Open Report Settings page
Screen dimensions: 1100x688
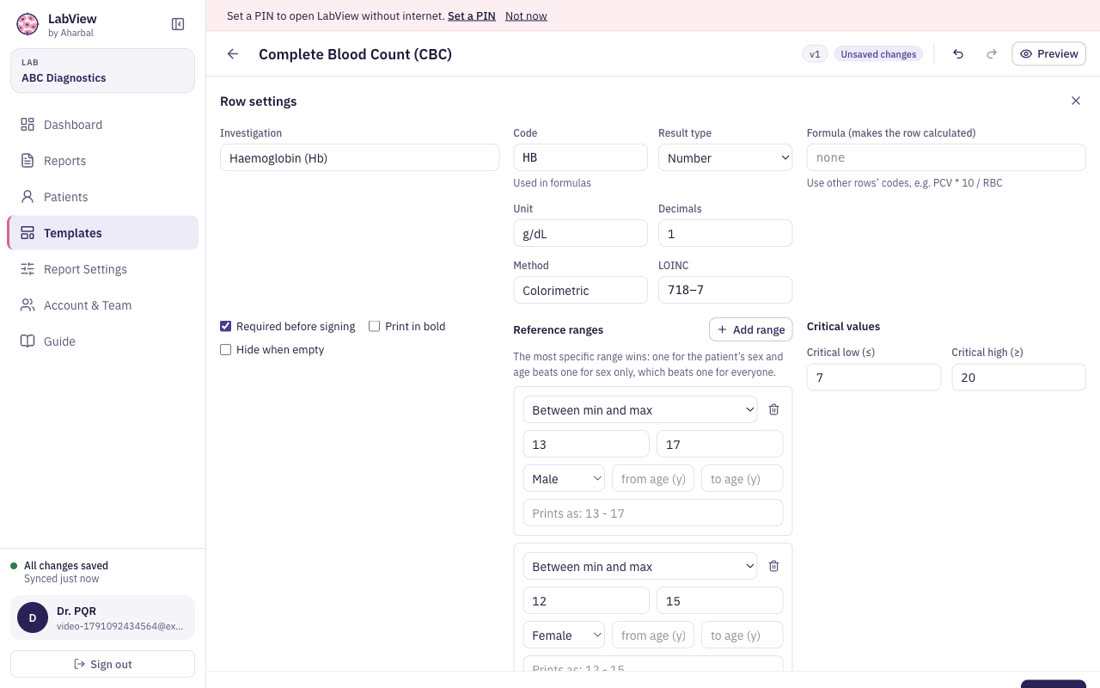pyautogui.click(x=102, y=269)
